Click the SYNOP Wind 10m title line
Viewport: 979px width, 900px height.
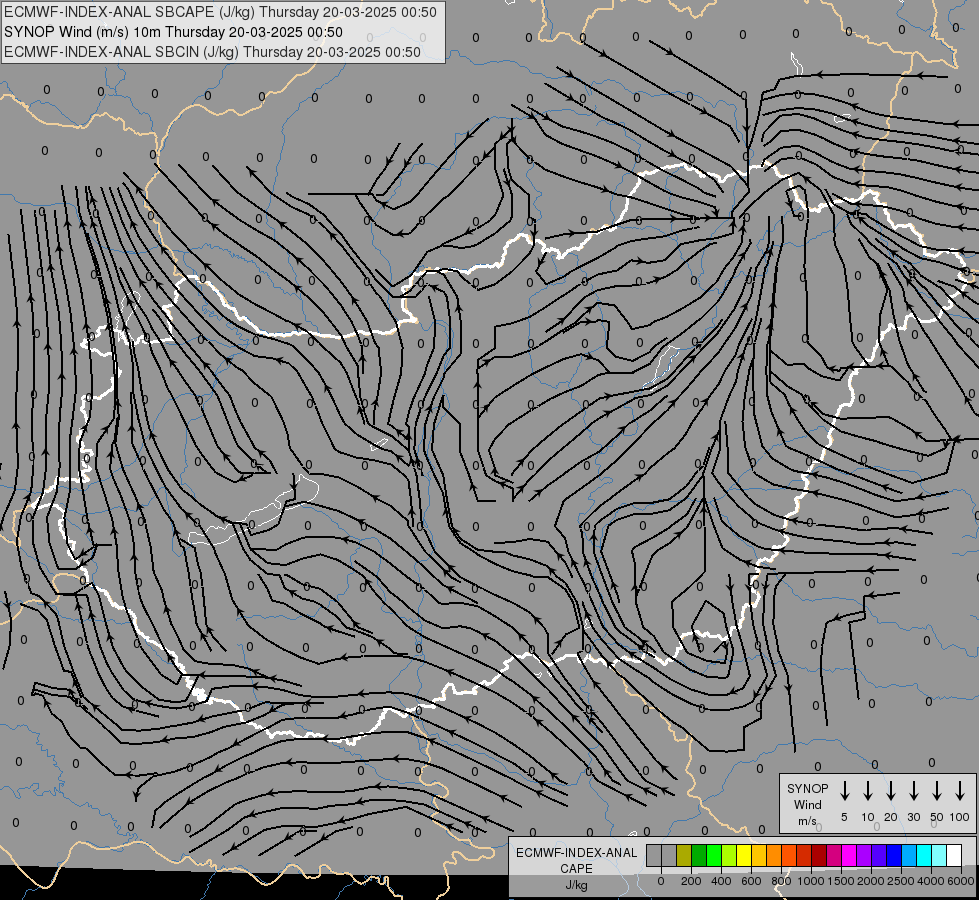pos(173,32)
